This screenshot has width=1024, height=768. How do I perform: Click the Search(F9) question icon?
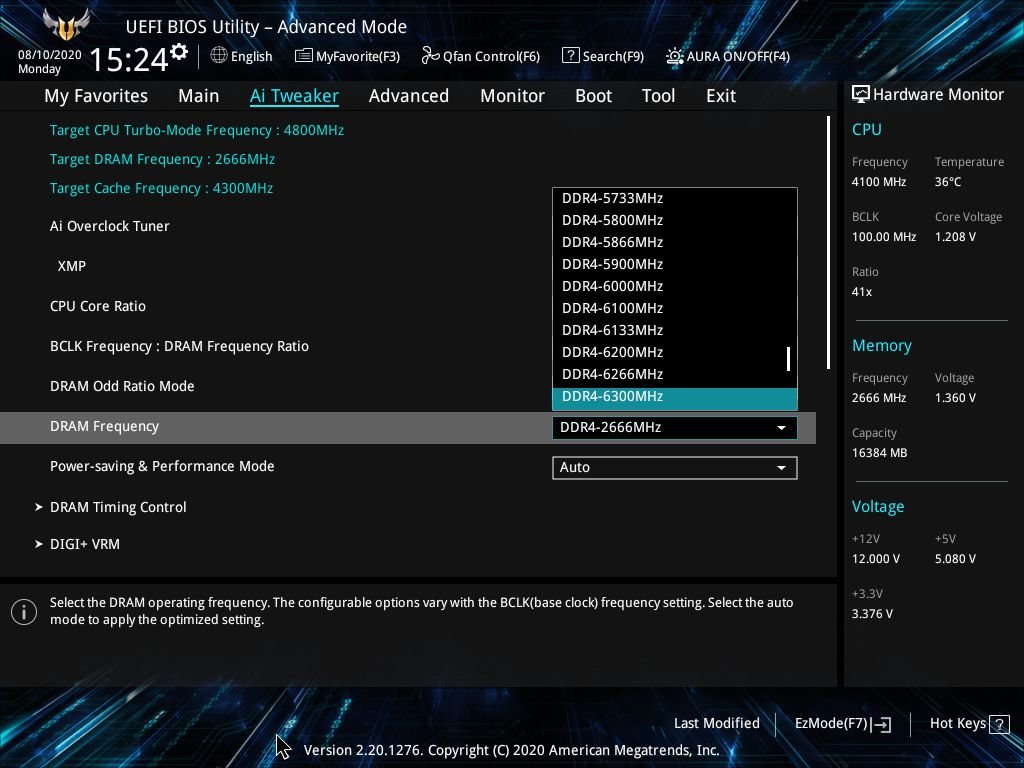click(x=570, y=56)
